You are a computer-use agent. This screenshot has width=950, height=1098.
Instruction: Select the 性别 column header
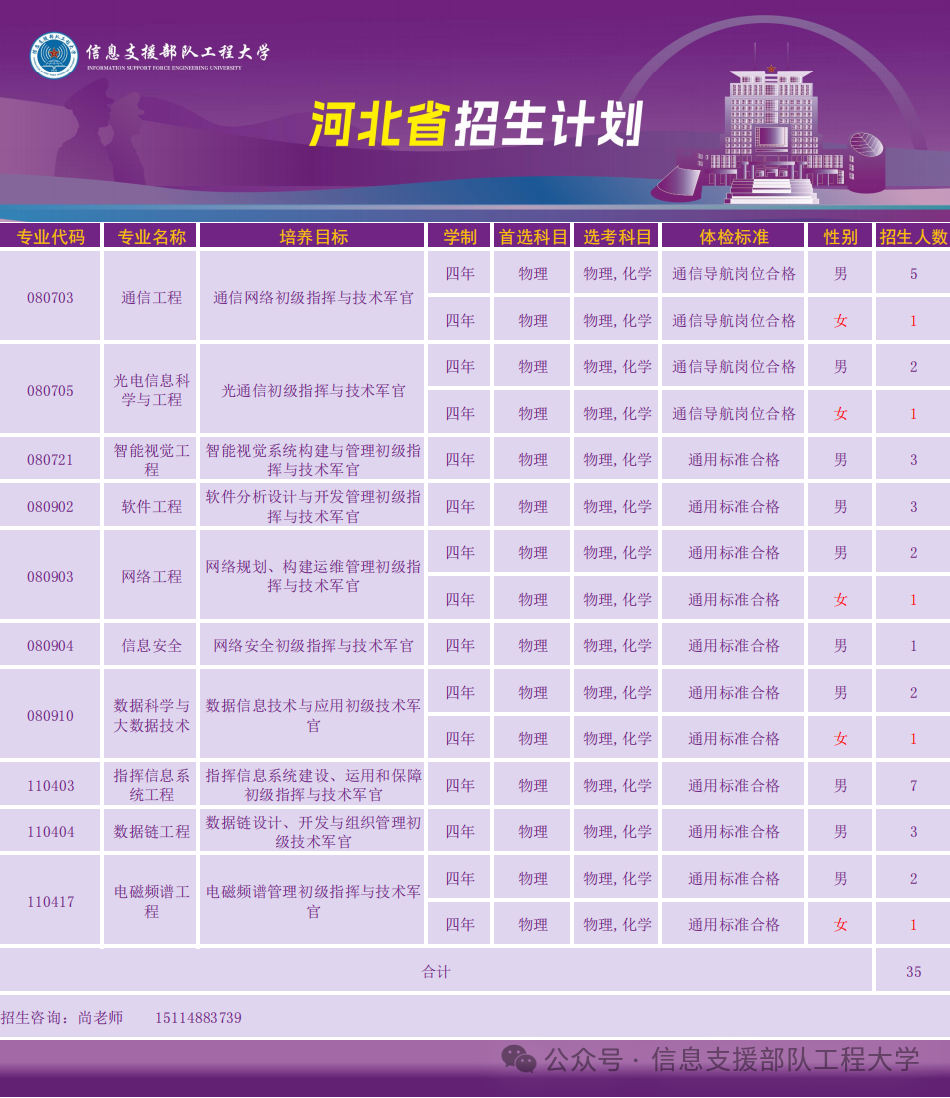[840, 237]
